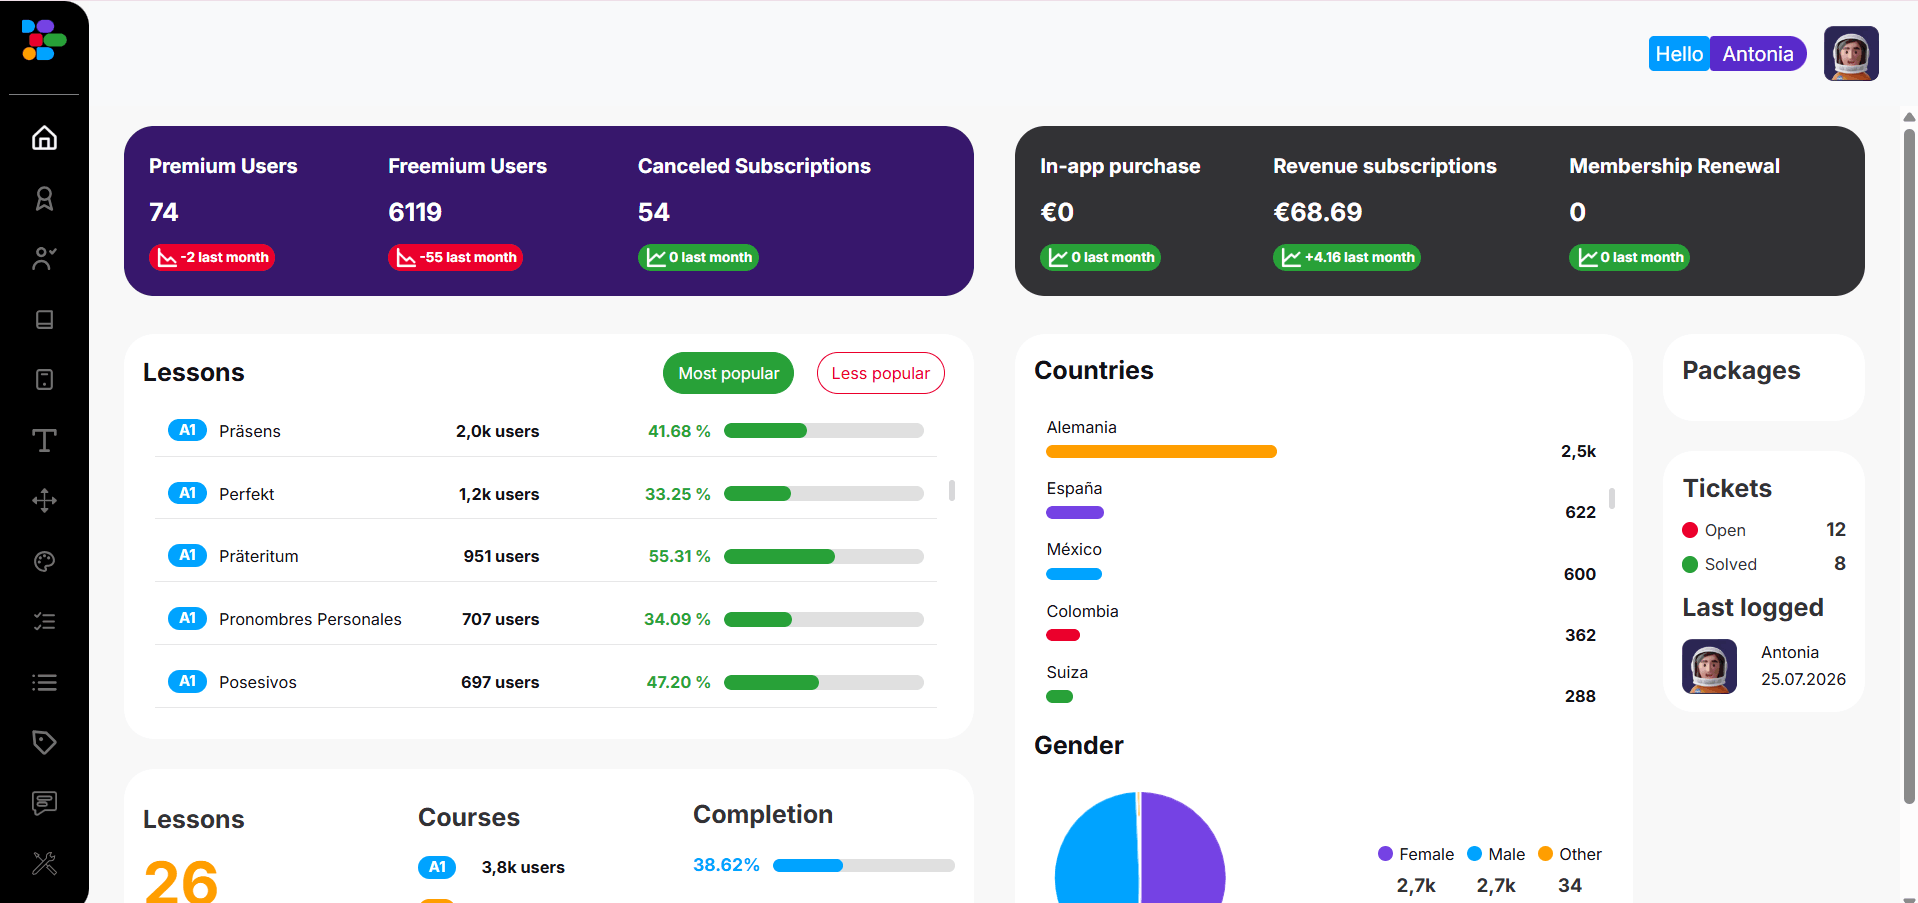Viewport: 1918px width, 903px height.
Task: Select the tablet device icon in the sidebar
Action: click(x=44, y=380)
